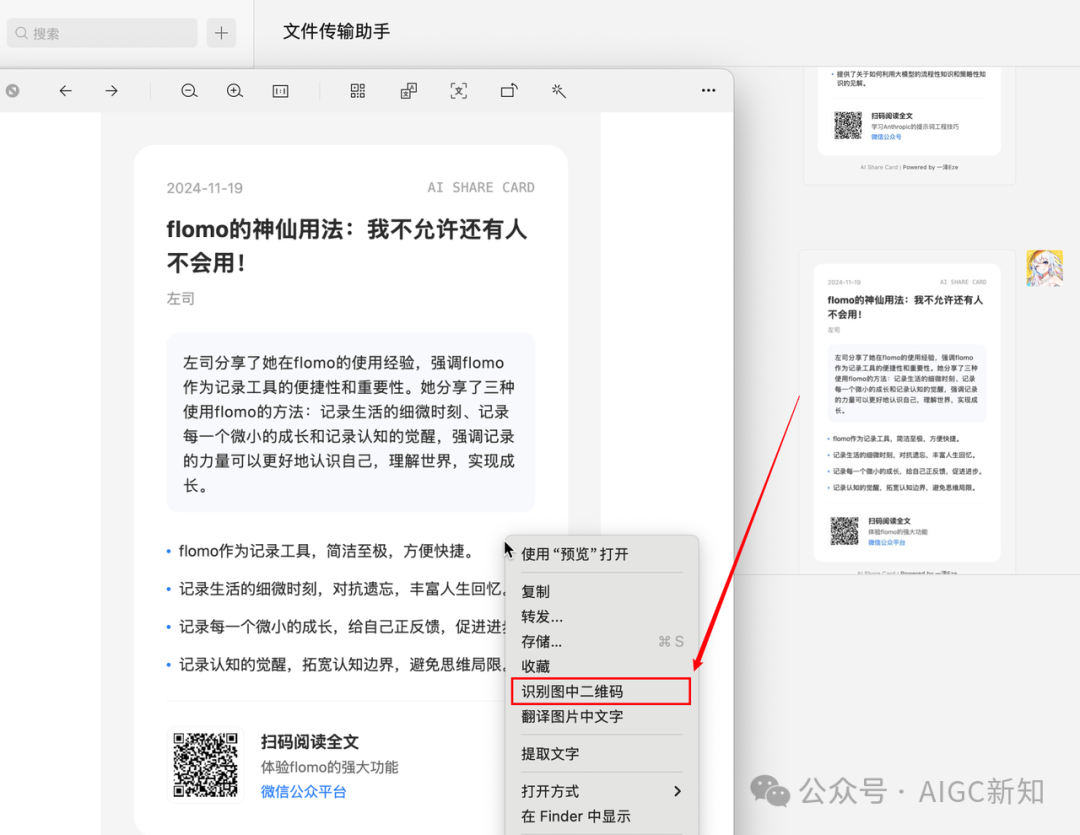Select 存储... in the context menu

point(601,641)
